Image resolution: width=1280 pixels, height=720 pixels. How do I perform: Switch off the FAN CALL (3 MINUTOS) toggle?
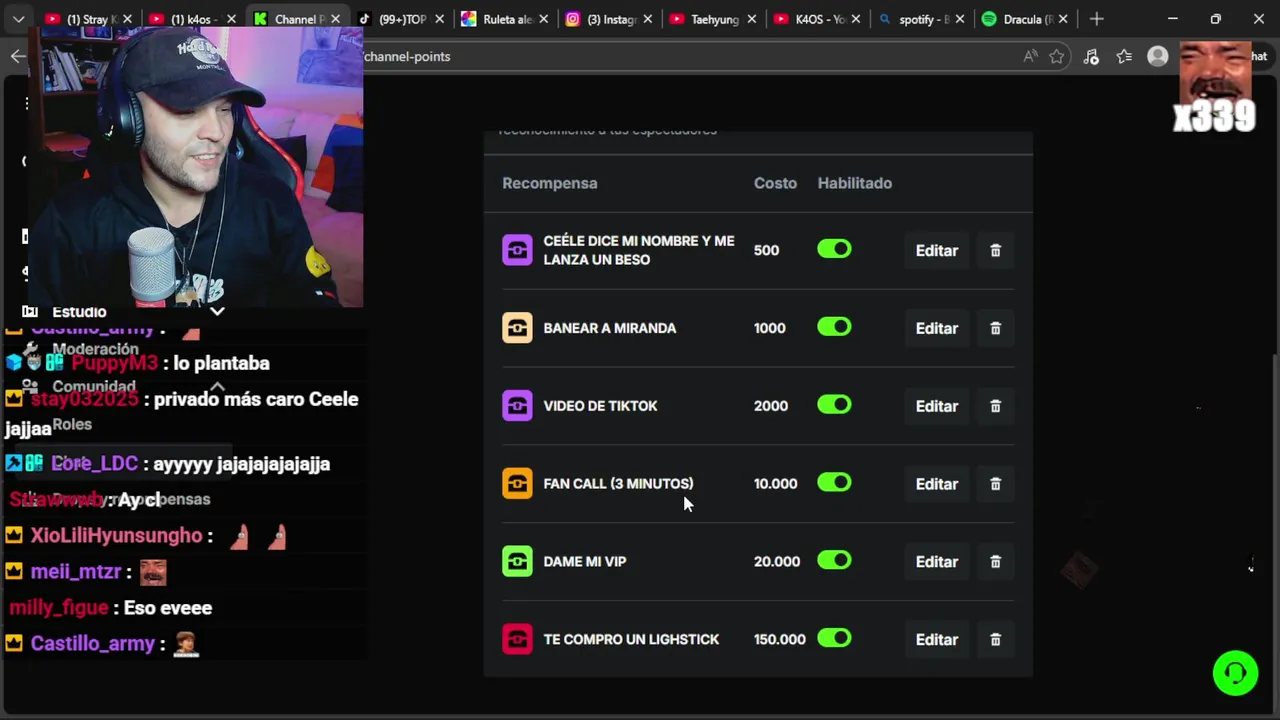tap(834, 483)
